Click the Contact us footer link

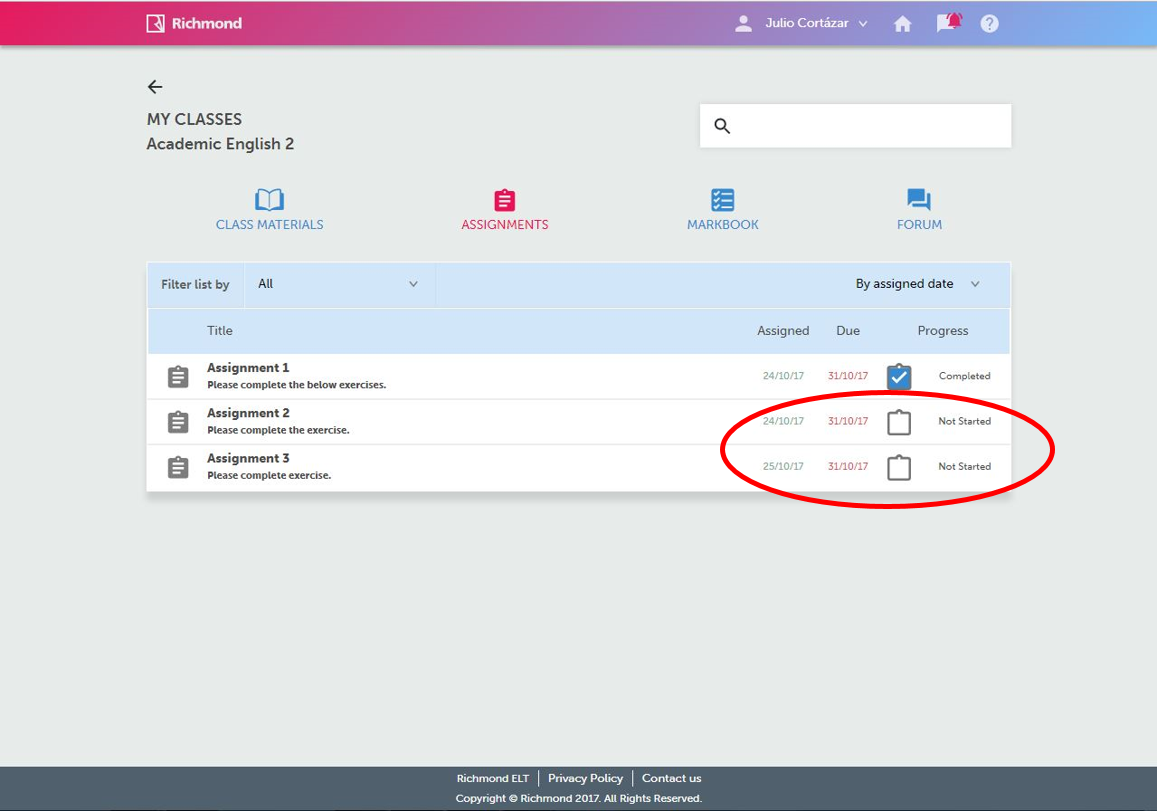click(x=671, y=778)
